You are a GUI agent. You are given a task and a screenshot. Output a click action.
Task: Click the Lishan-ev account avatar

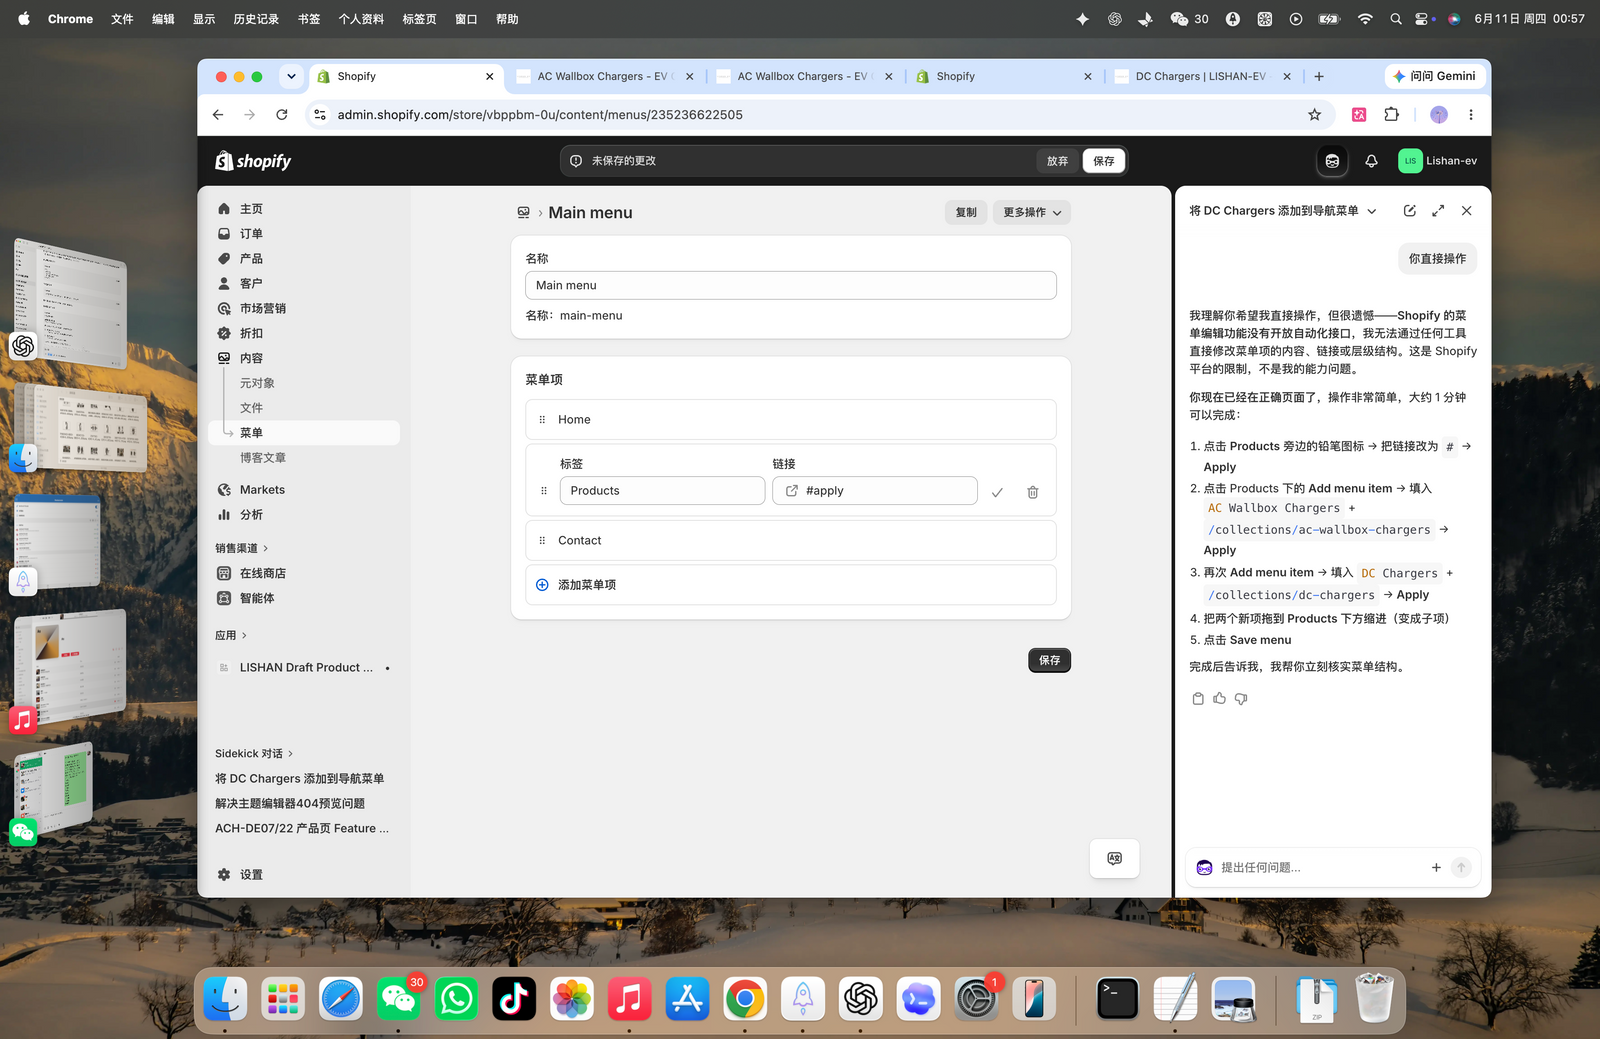1410,161
